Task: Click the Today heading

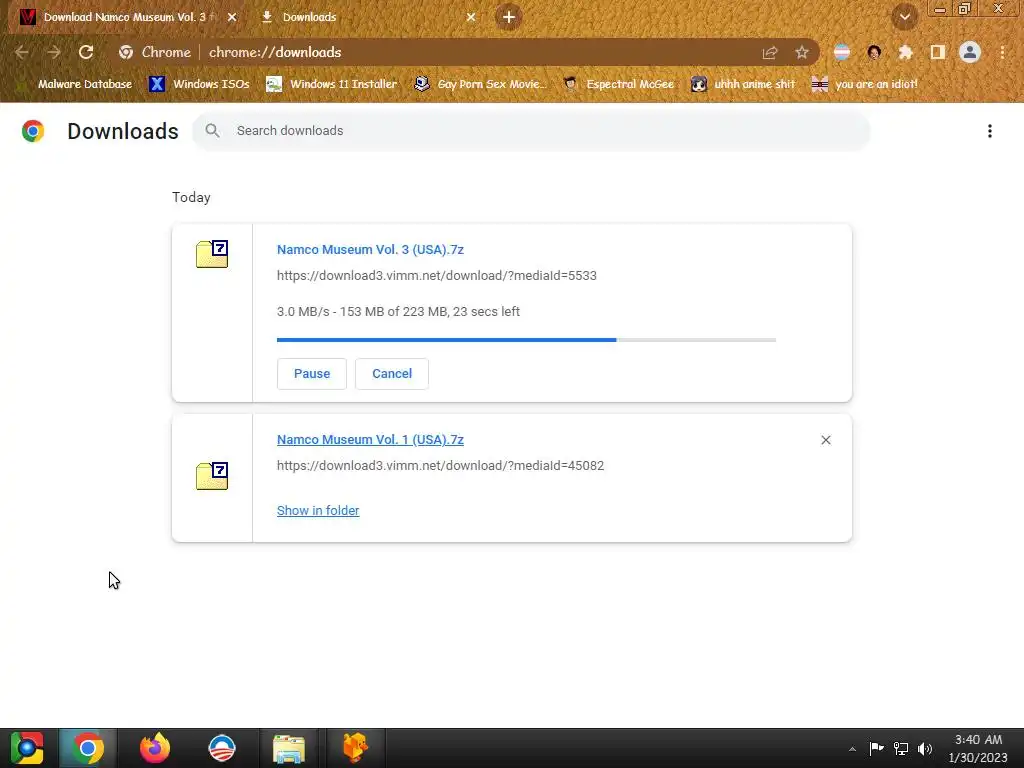Action: pyautogui.click(x=191, y=197)
